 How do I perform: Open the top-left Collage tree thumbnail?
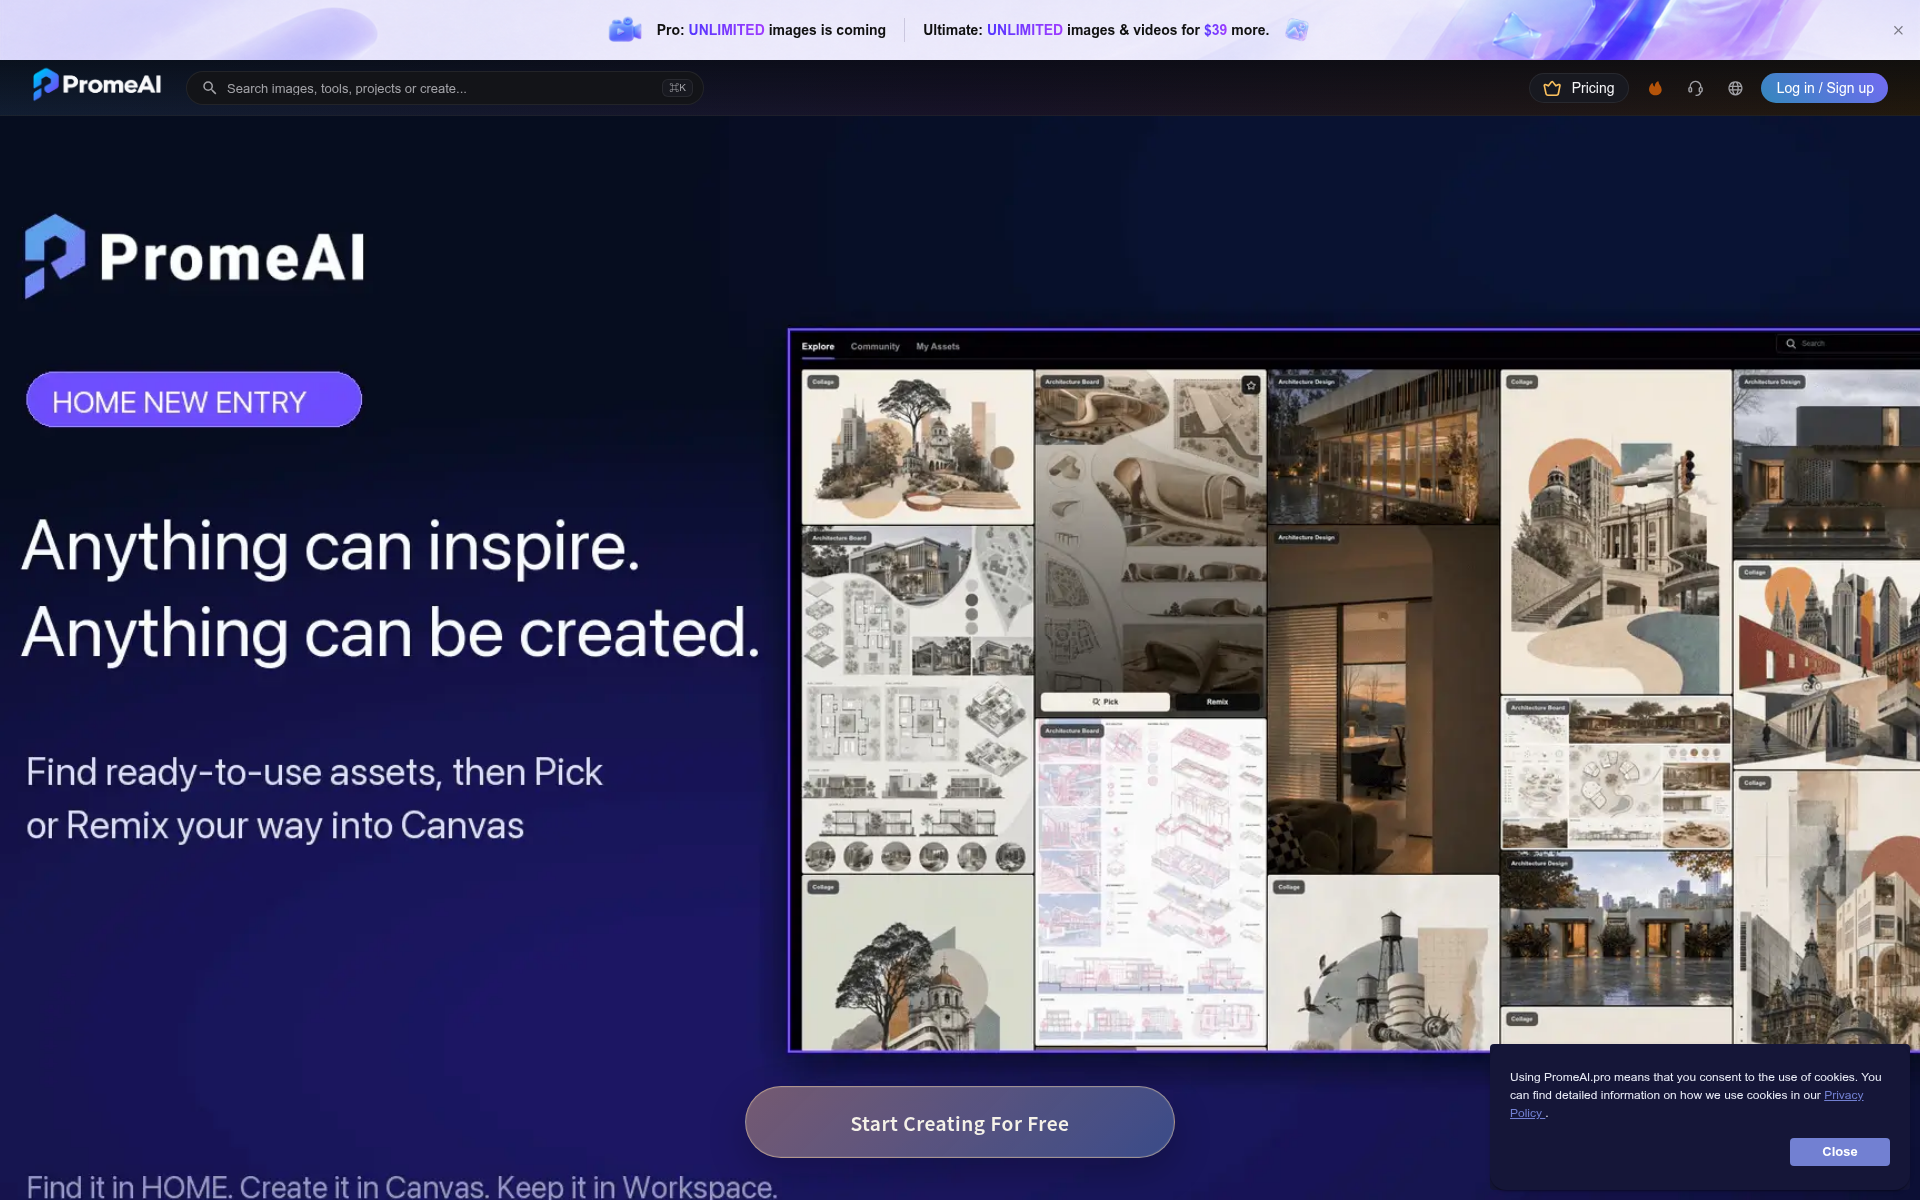(917, 447)
